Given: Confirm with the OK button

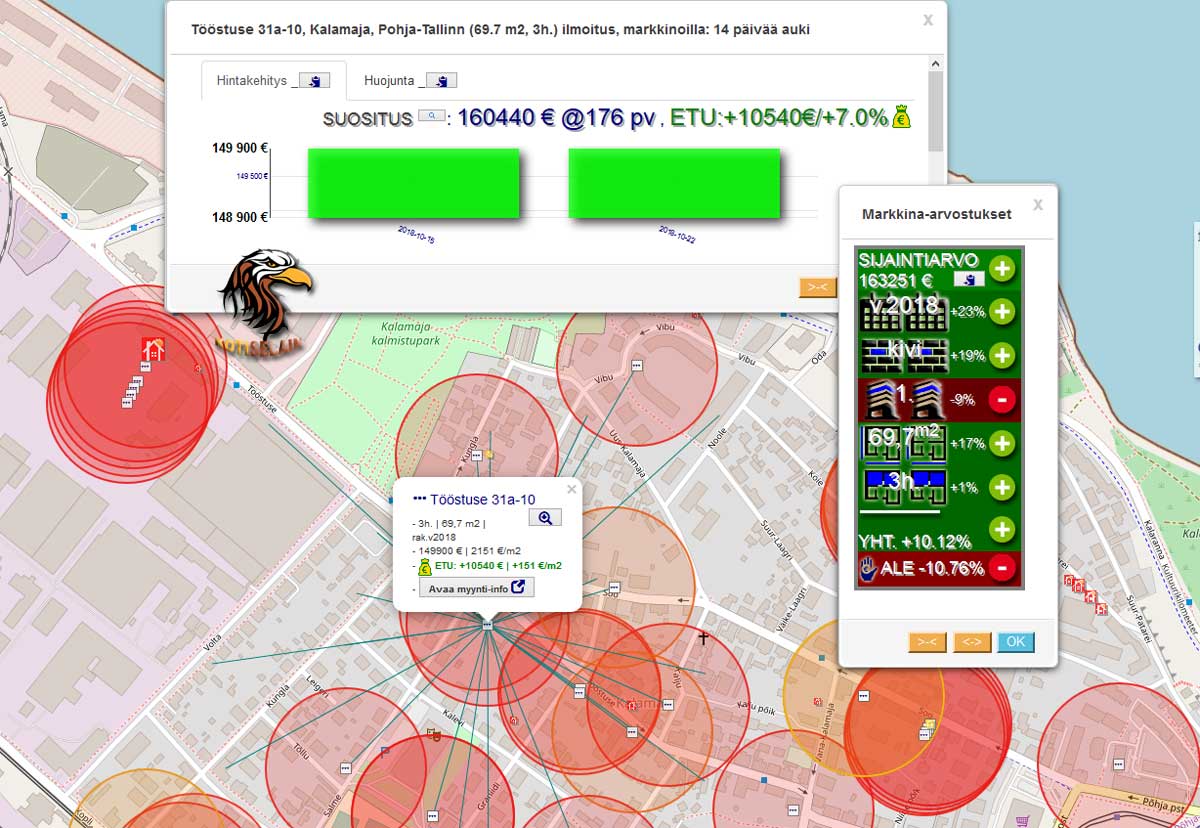Looking at the screenshot, I should click(x=1016, y=642).
